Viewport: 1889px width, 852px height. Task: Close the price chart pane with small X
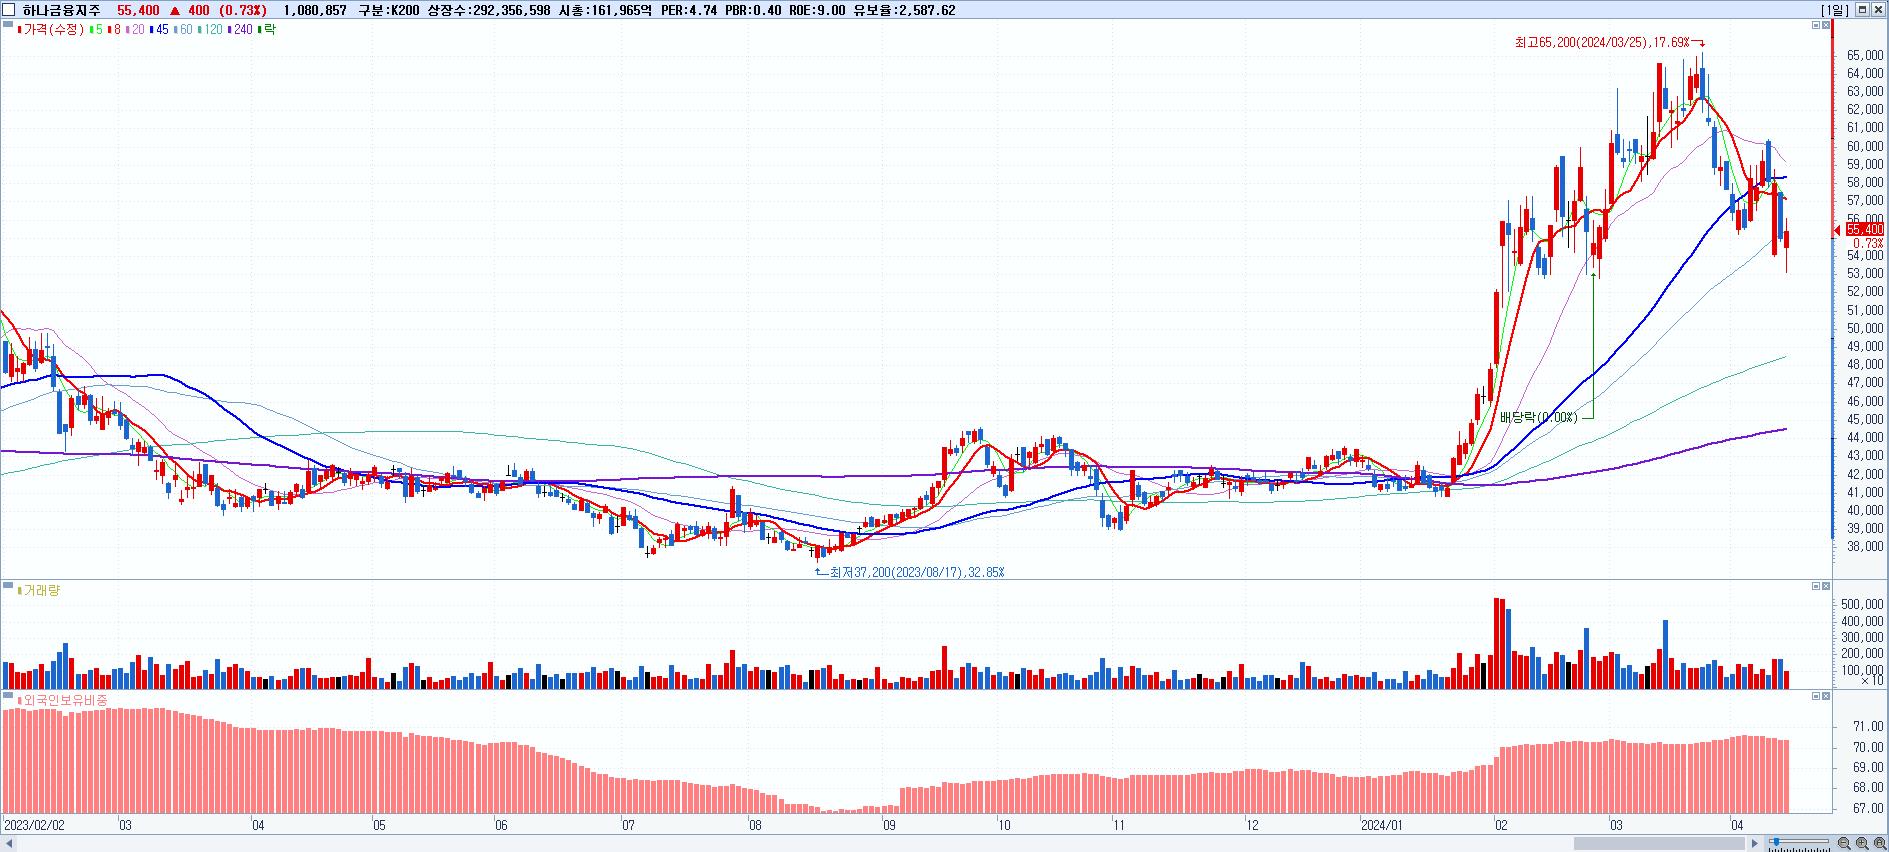pyautogui.click(x=1827, y=25)
